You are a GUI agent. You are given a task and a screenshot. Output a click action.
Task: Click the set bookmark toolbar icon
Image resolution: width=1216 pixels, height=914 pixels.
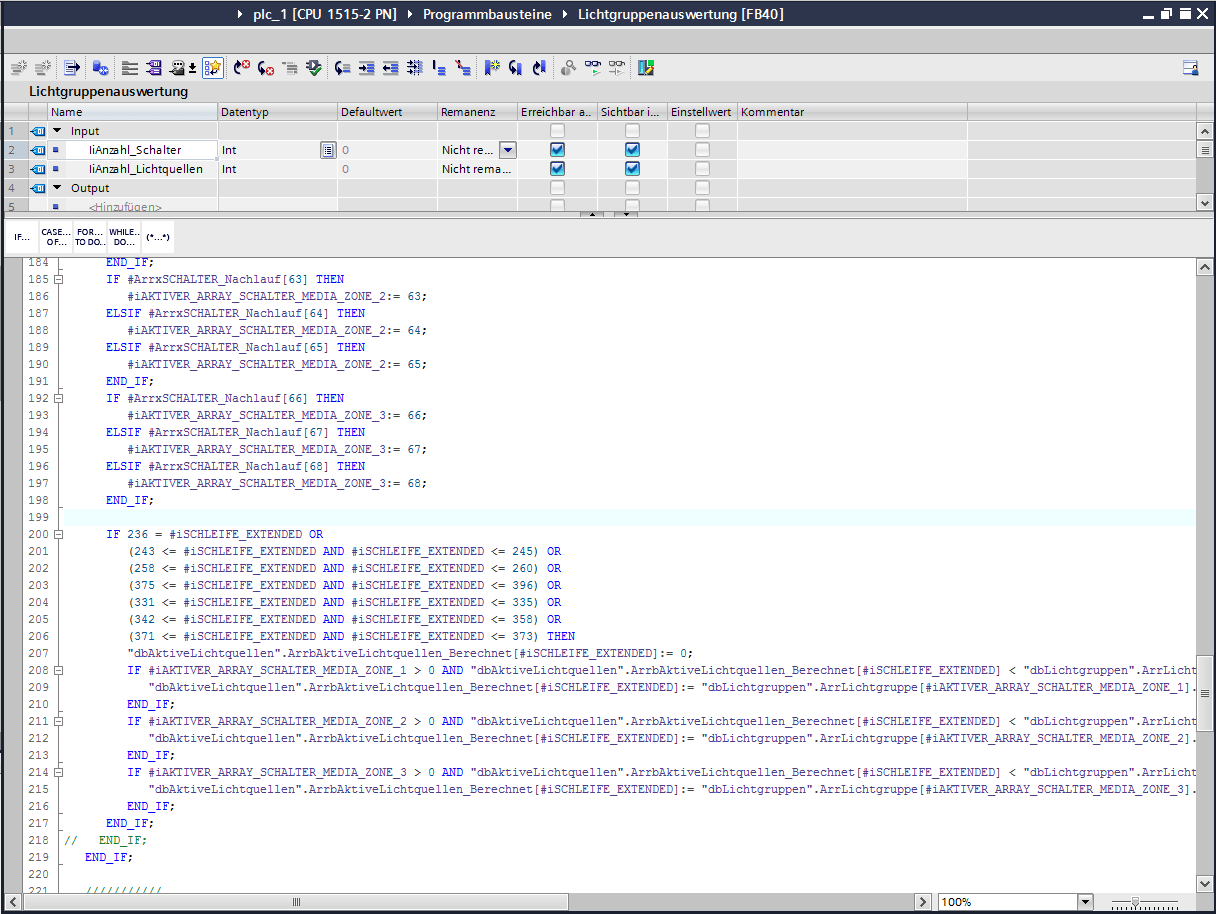(492, 68)
